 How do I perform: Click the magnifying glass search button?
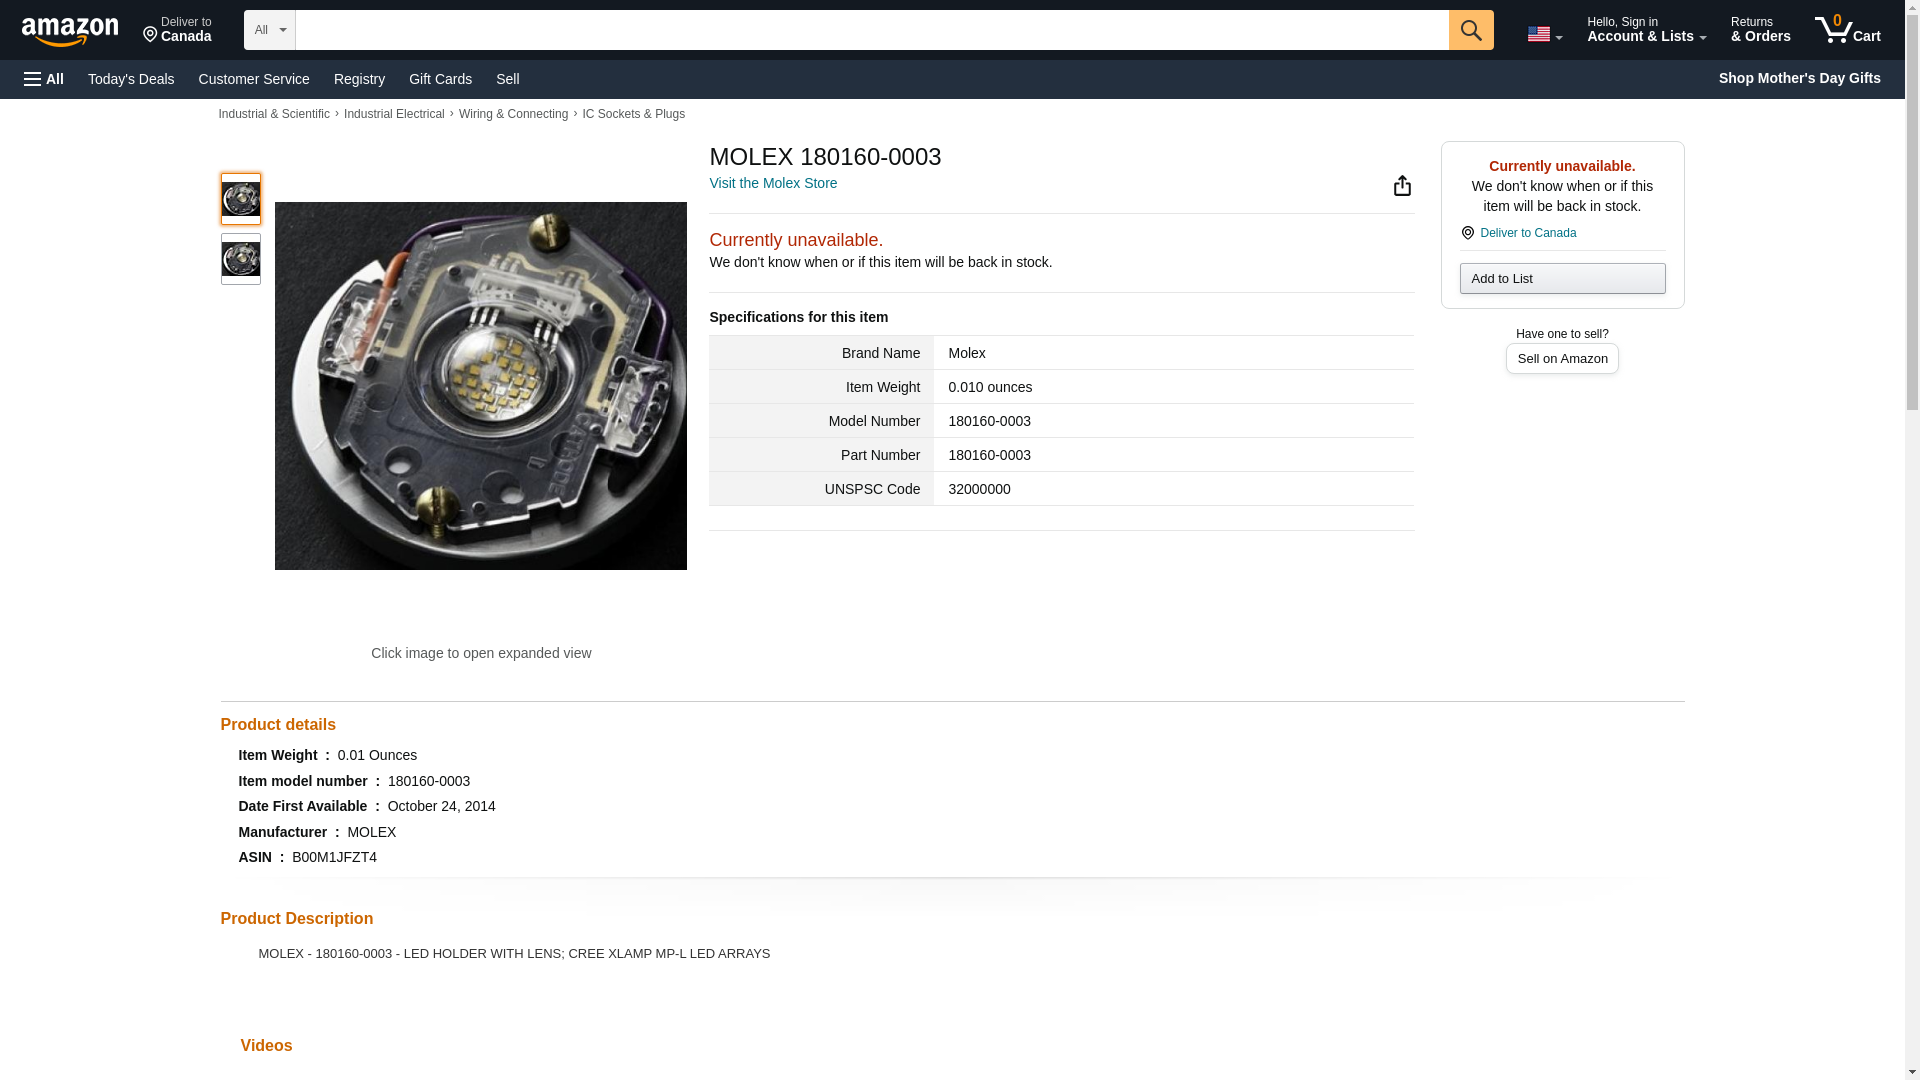pos(1470,30)
